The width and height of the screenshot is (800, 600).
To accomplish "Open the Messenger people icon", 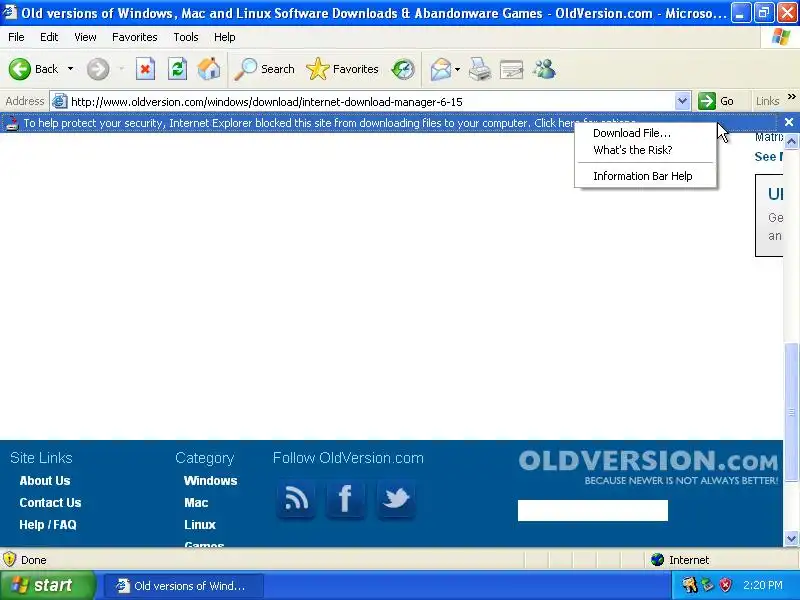I will click(x=544, y=69).
